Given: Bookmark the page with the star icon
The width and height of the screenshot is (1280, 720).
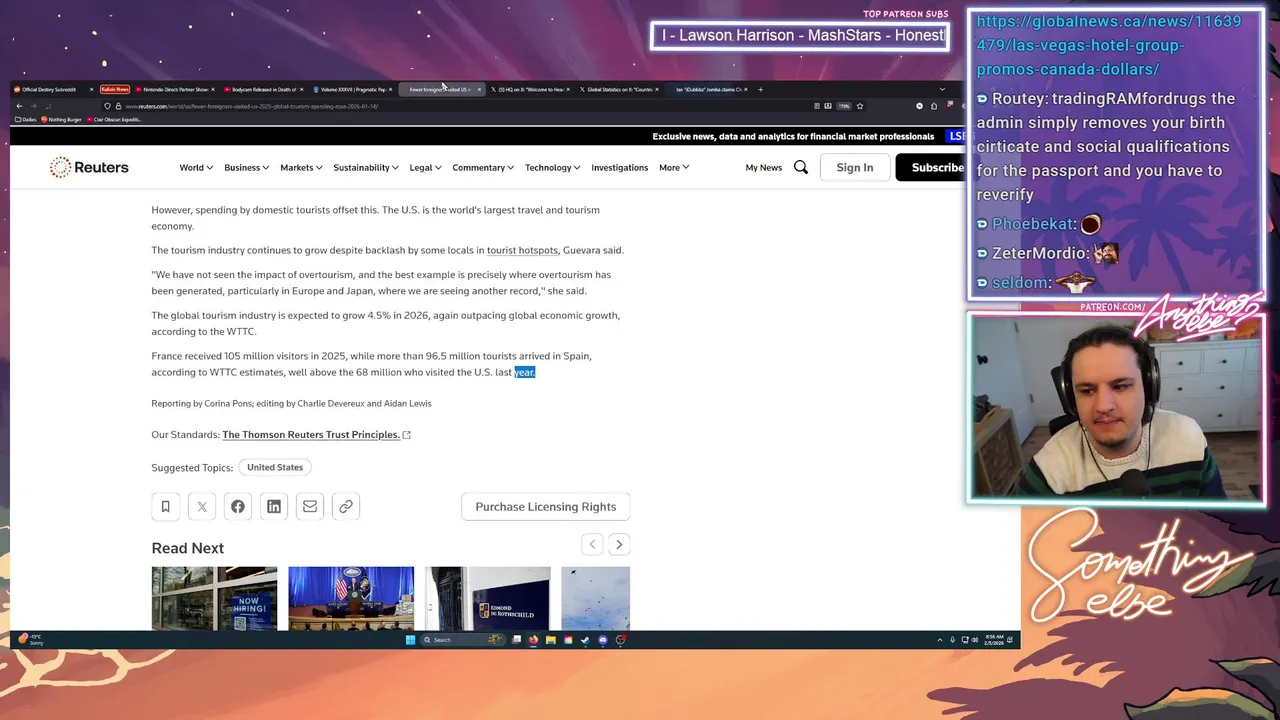Looking at the screenshot, I should [x=860, y=106].
